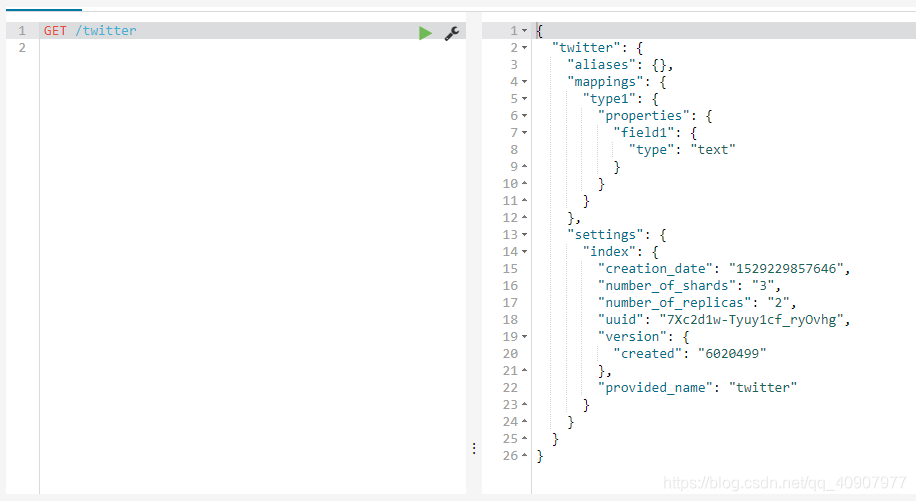Collapse the "field1" object at line 7
Viewport: 916px width, 501px height.
[525, 133]
